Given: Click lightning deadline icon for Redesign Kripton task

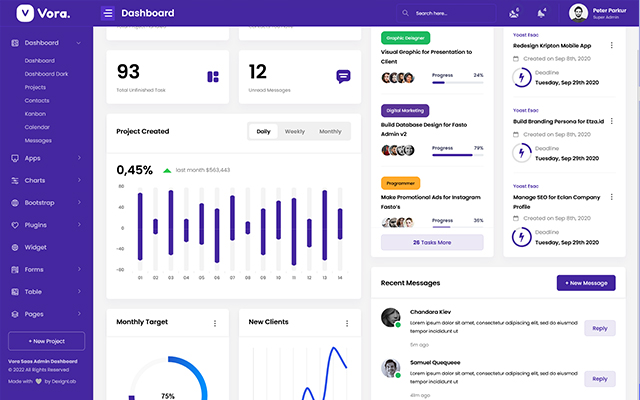Looking at the screenshot, I should point(521,77).
